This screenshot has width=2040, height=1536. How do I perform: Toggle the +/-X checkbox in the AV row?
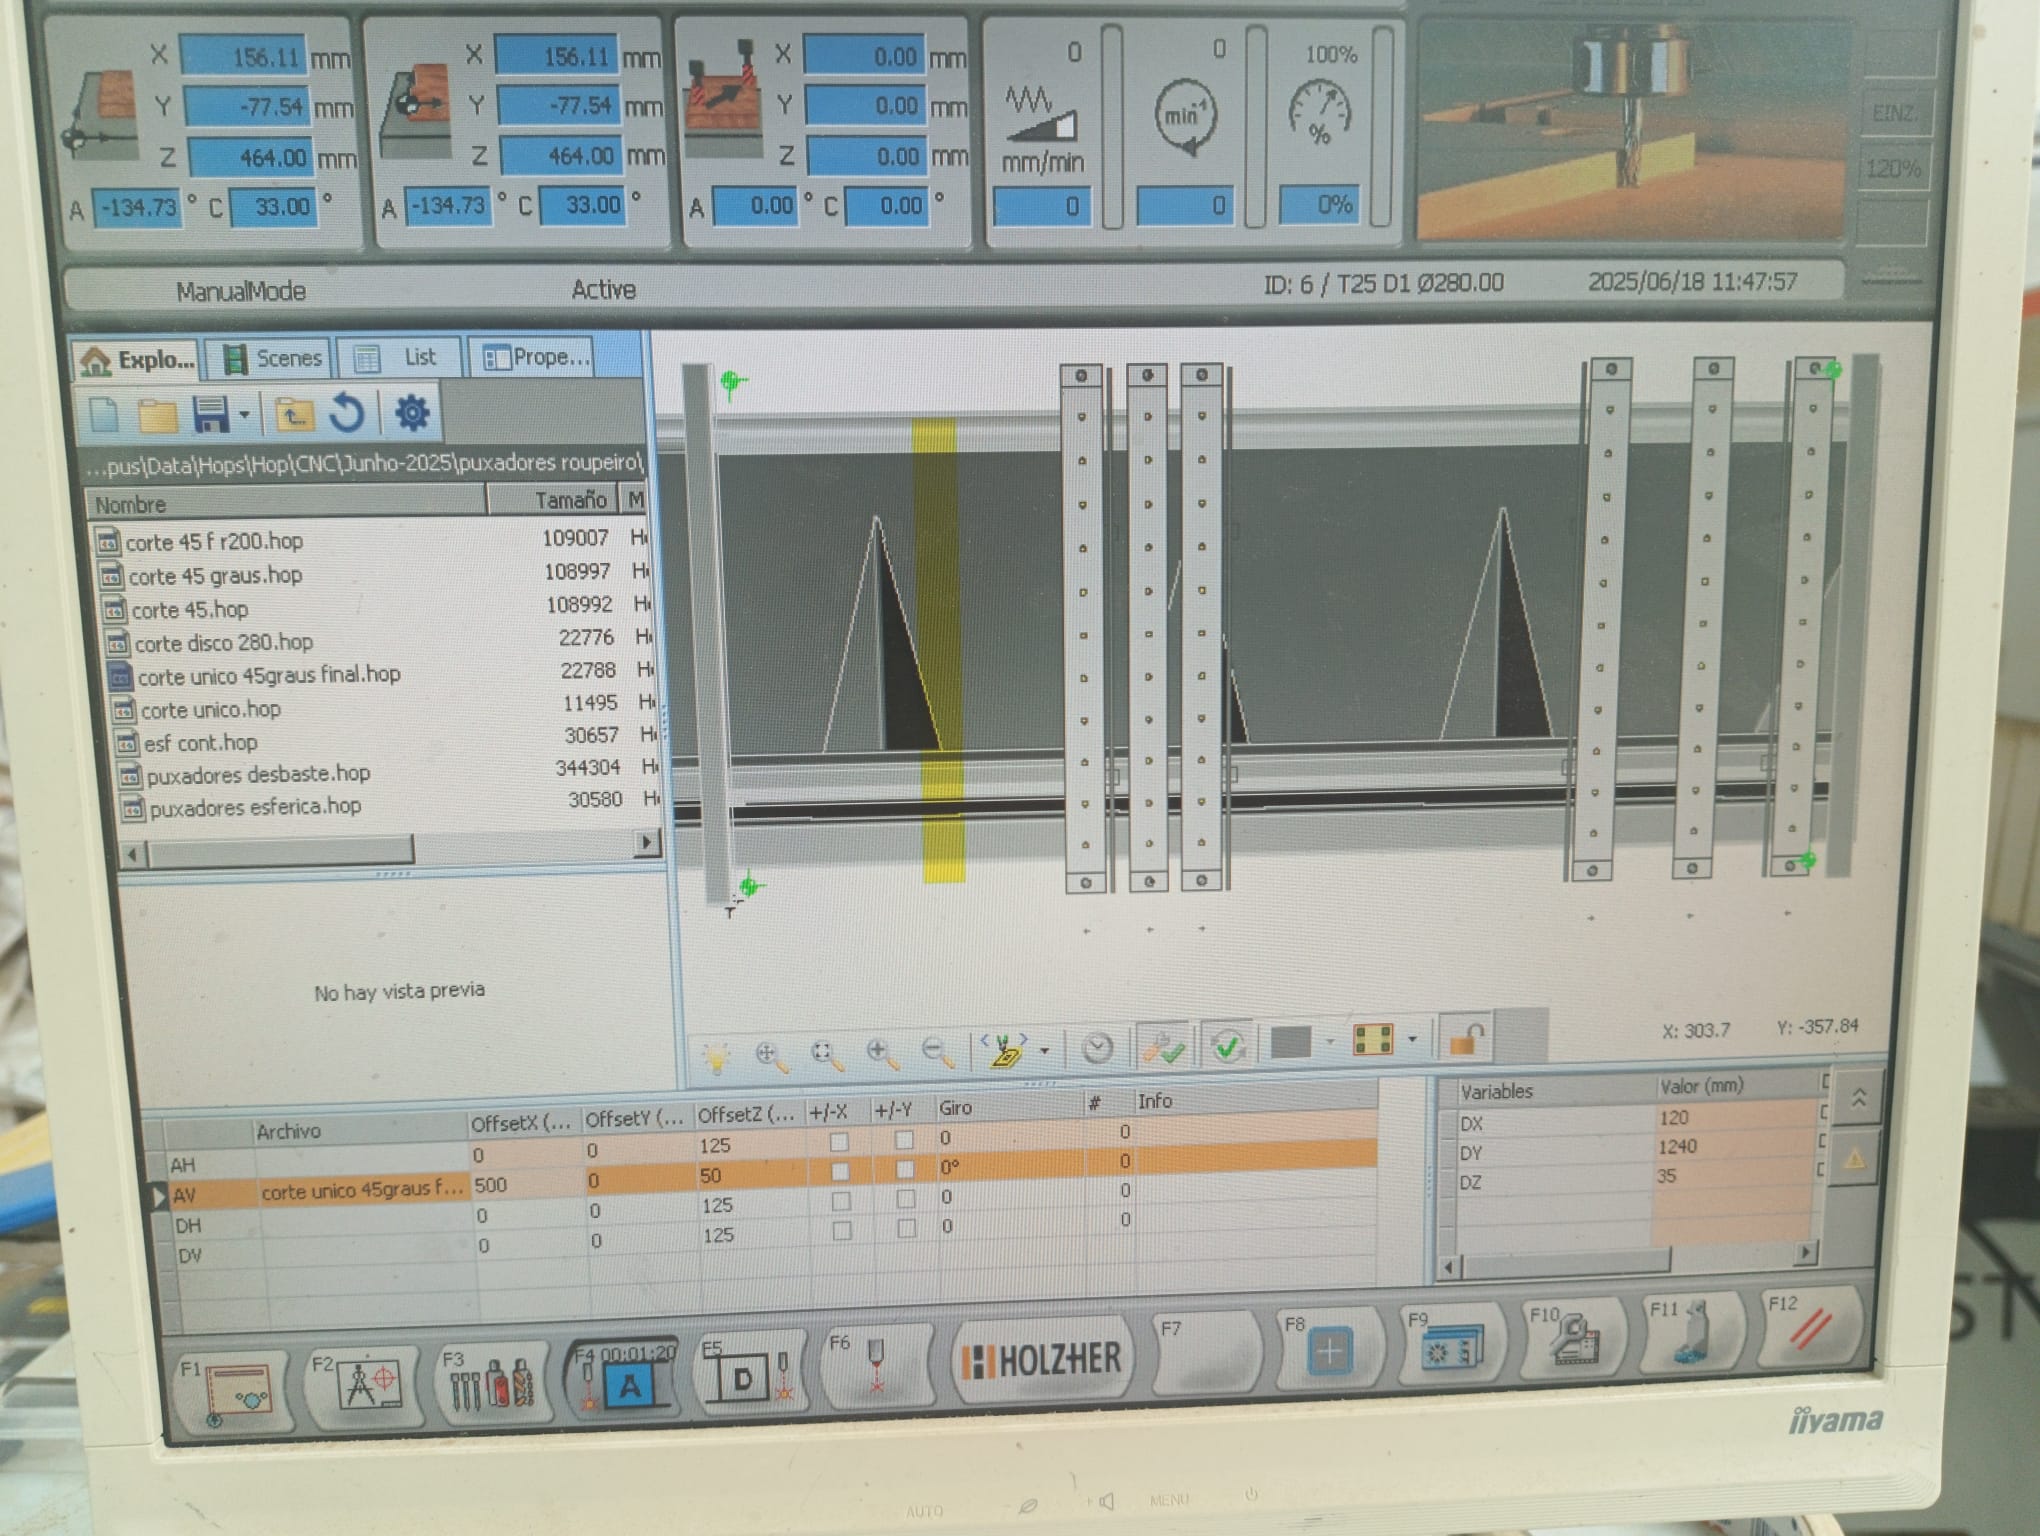tap(839, 1171)
